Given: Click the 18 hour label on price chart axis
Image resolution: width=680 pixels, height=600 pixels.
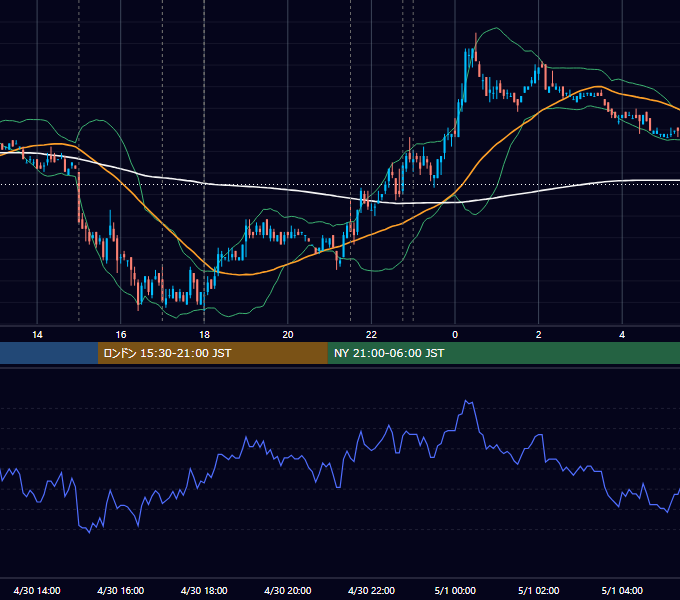Looking at the screenshot, I should click(x=204, y=335).
